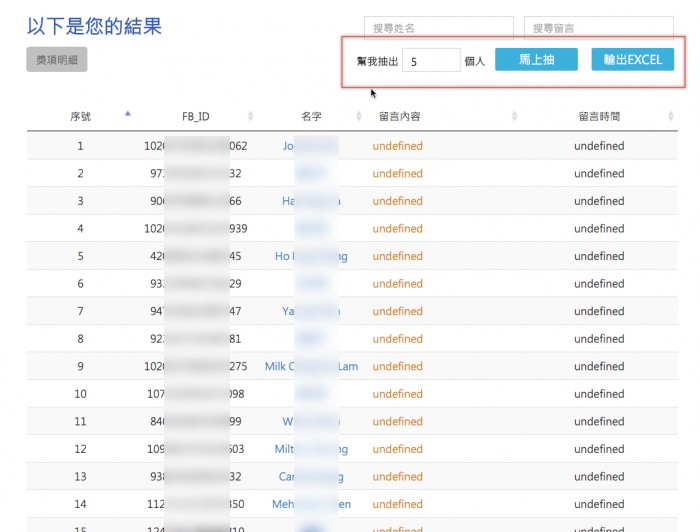Image resolution: width=700 pixels, height=532 pixels.
Task: Click the 序號 column header text
Action: pos(80,116)
